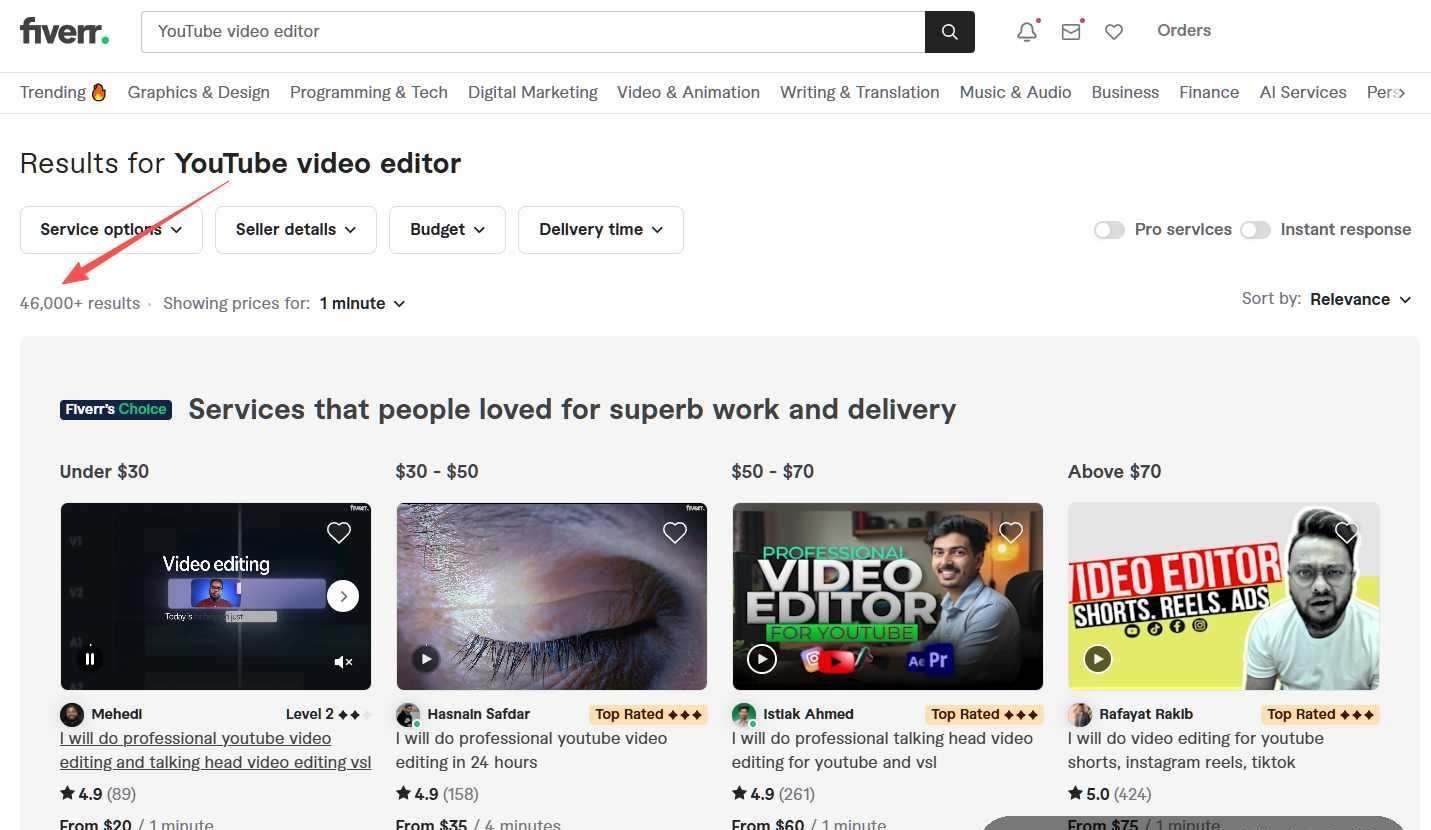The width and height of the screenshot is (1431, 830).
Task: Open the AI Services category
Action: [1303, 92]
